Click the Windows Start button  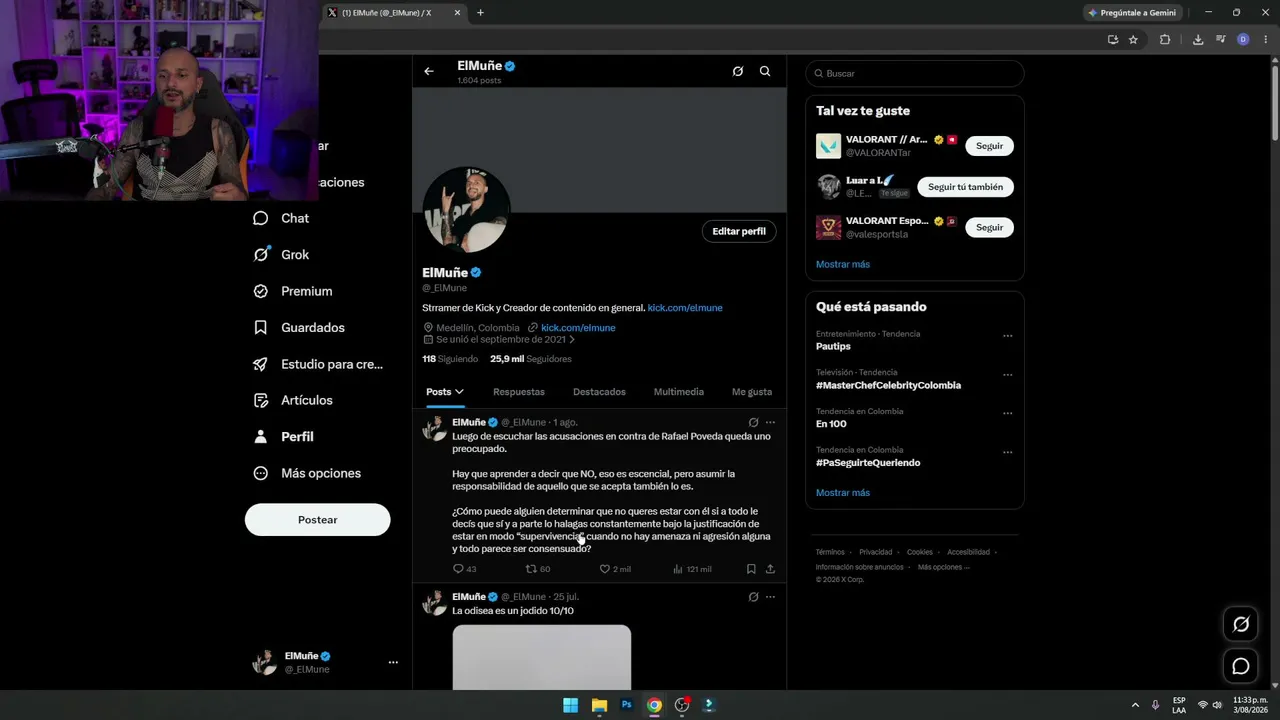coord(570,705)
